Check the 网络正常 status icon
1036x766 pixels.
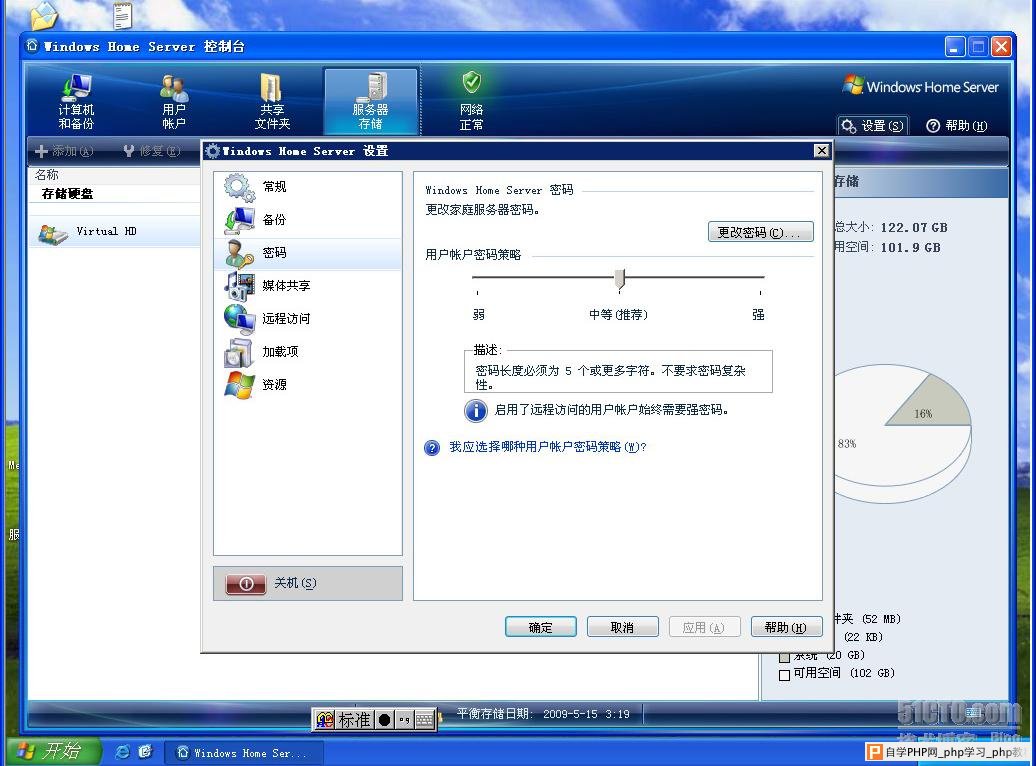(471, 83)
